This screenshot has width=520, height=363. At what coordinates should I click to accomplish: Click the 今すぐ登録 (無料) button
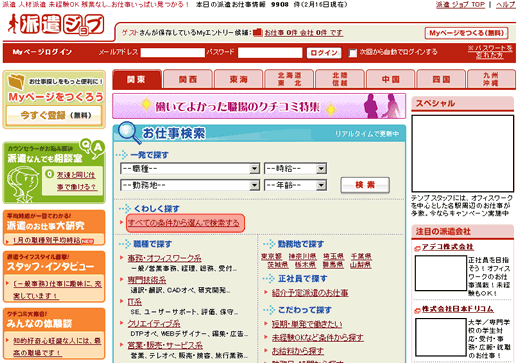tap(54, 116)
